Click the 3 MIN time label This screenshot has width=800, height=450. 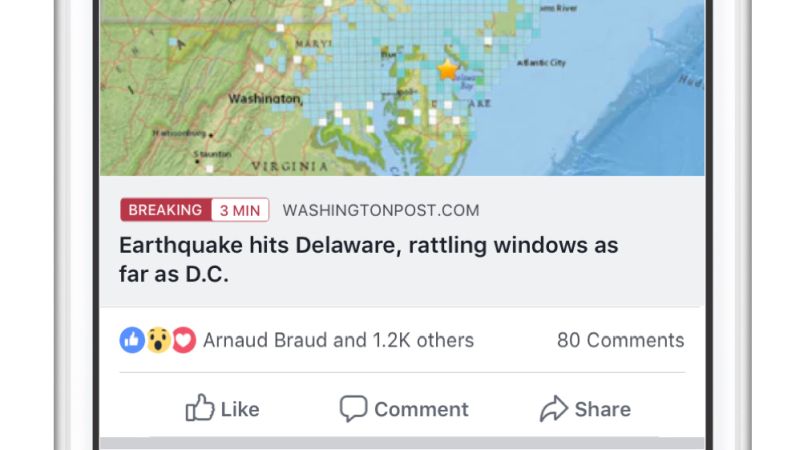240,210
